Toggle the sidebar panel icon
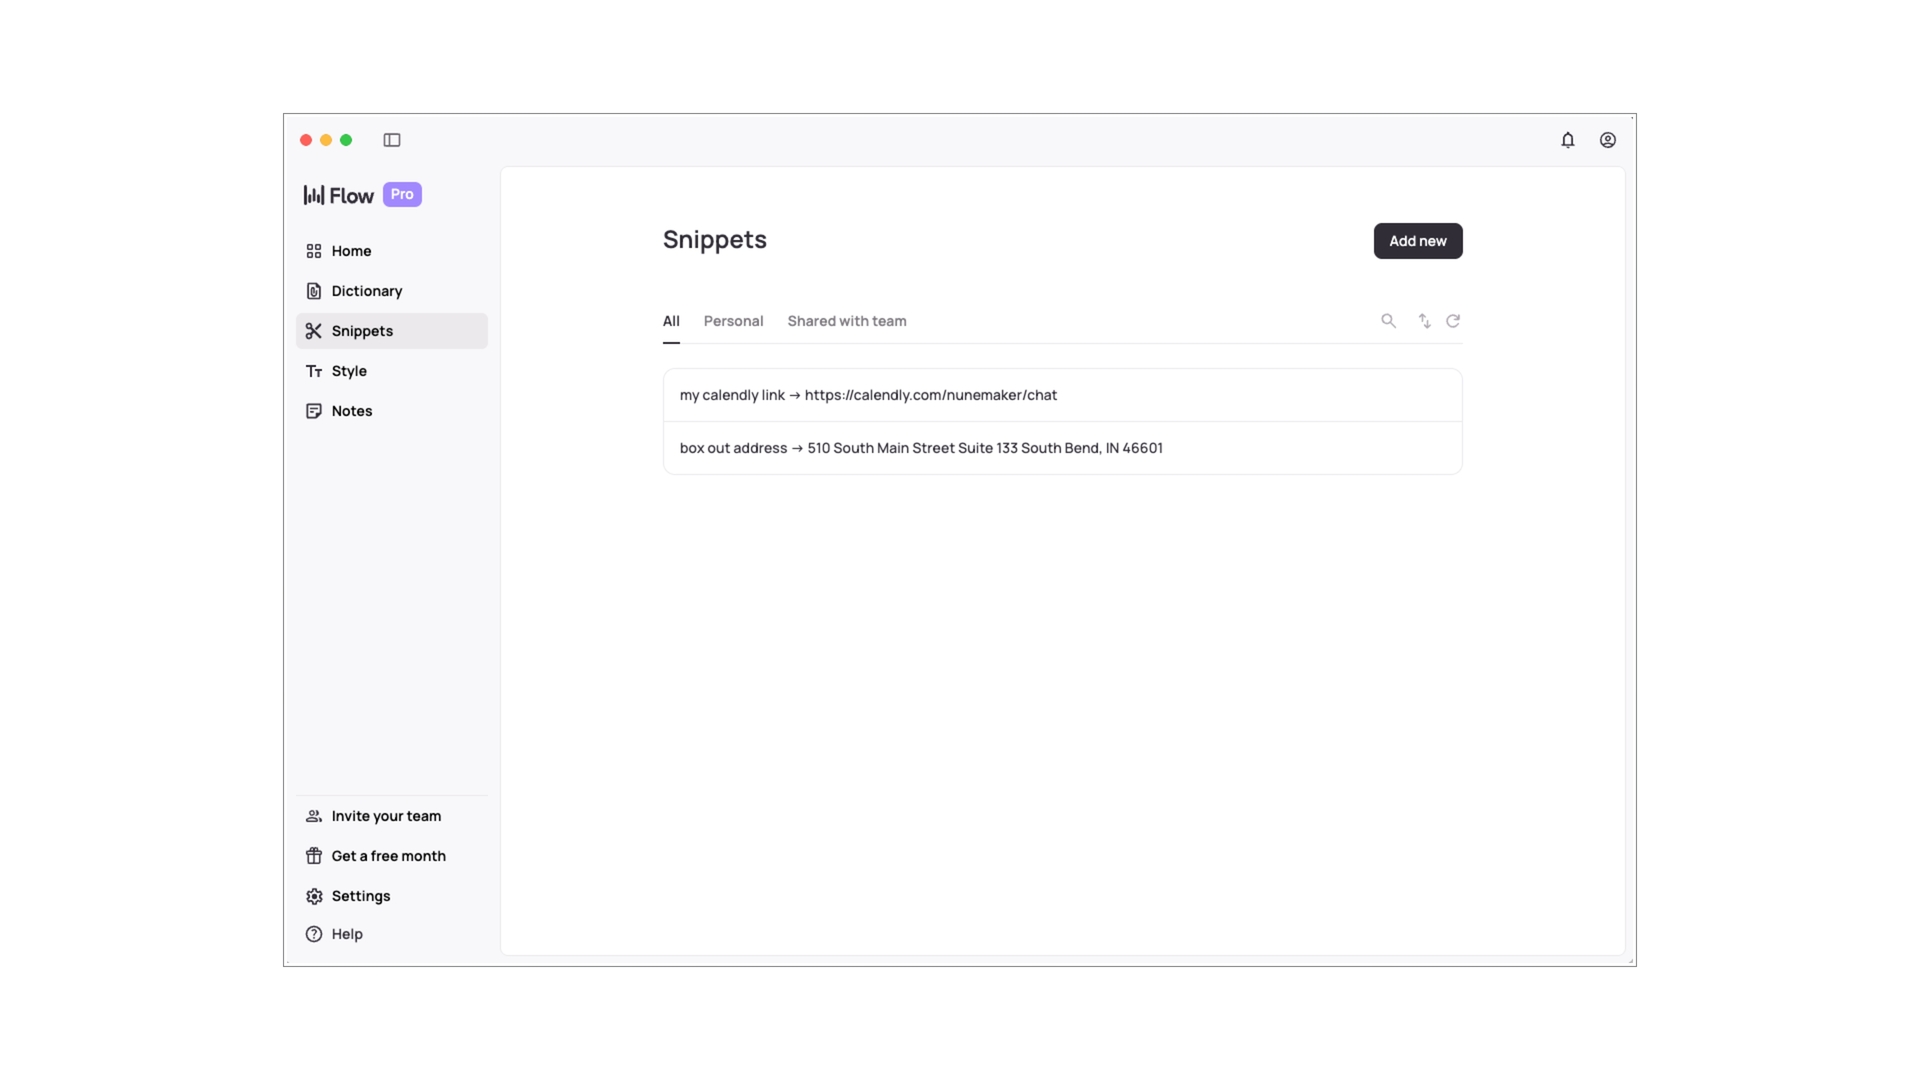This screenshot has width=1920, height=1080. tap(392, 140)
